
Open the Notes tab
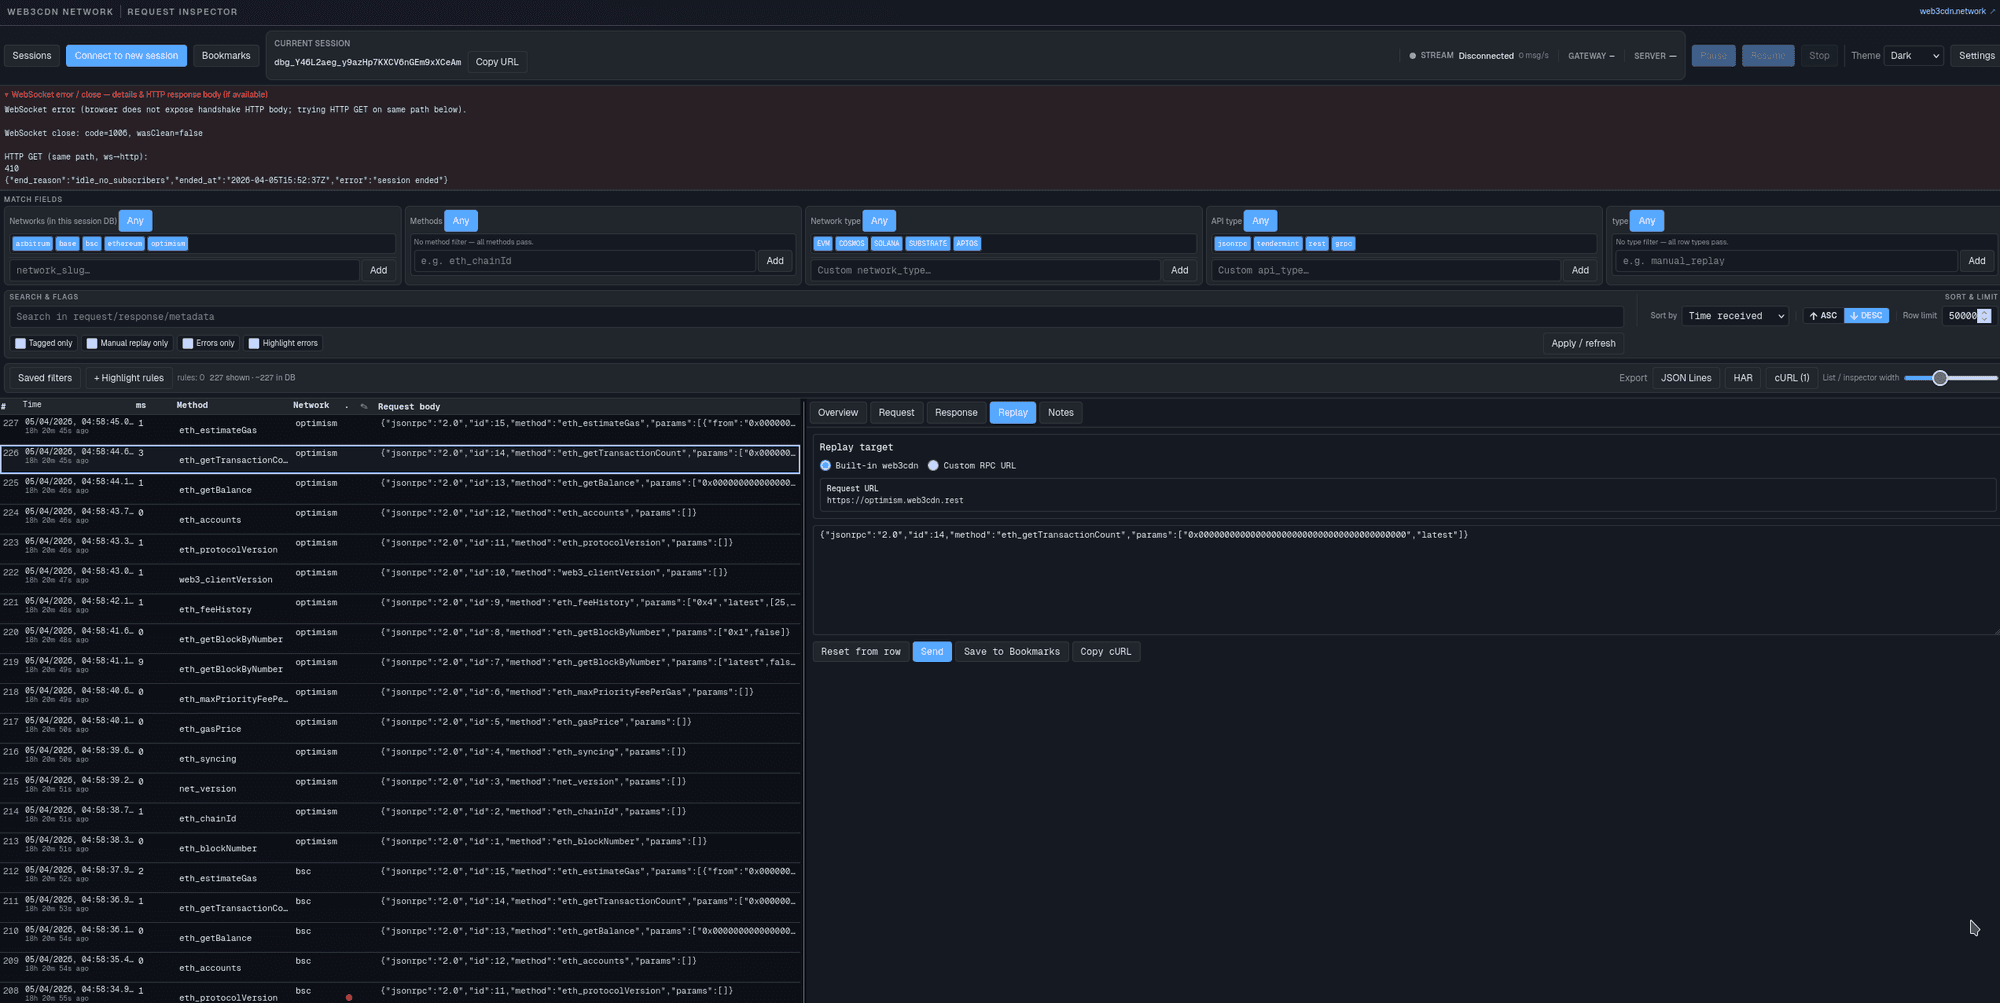[1060, 413]
